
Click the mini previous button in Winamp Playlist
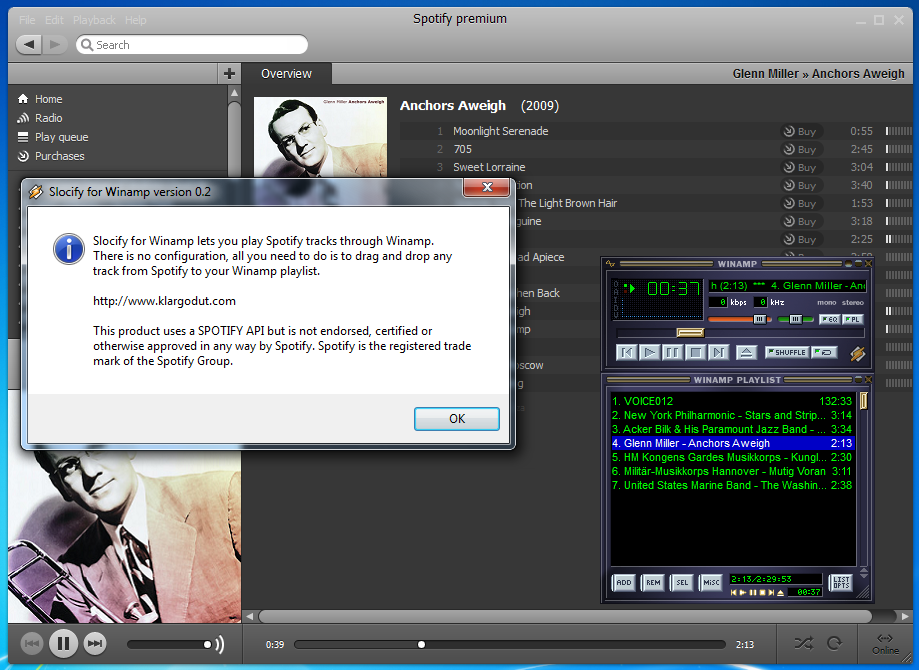pos(734,593)
